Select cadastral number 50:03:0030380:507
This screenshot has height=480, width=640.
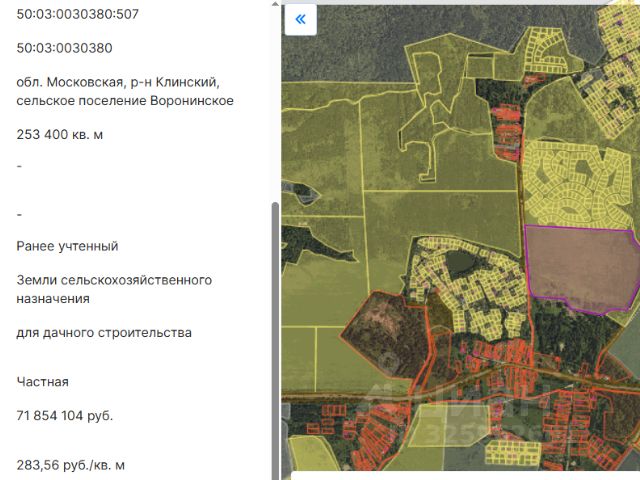78,14
